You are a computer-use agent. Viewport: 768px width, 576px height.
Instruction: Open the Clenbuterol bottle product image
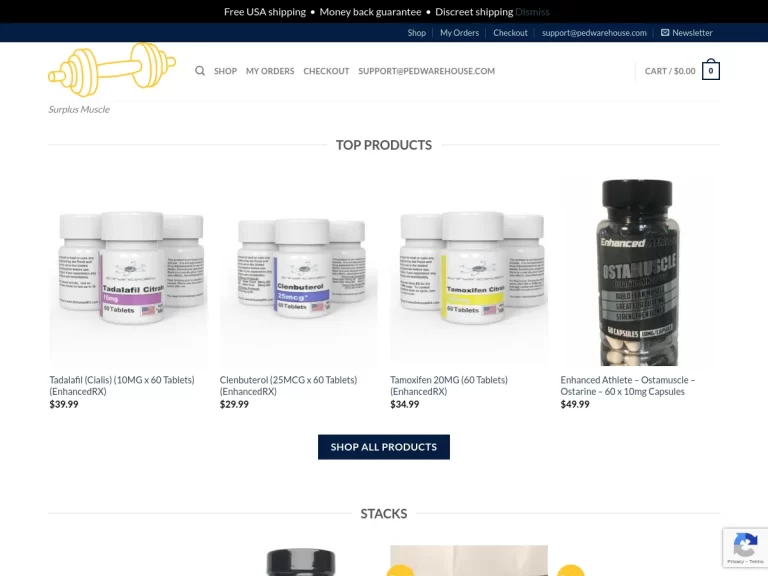(299, 272)
